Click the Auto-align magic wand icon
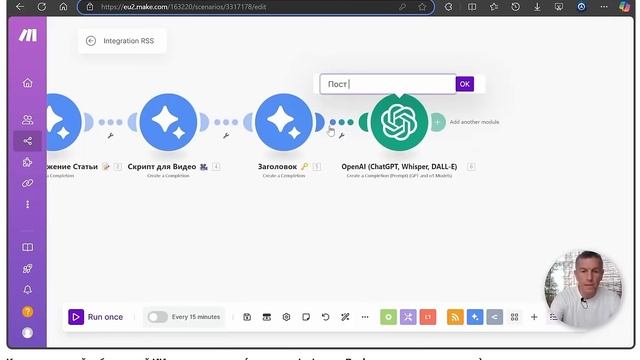The height and width of the screenshot is (360, 640). (345, 317)
